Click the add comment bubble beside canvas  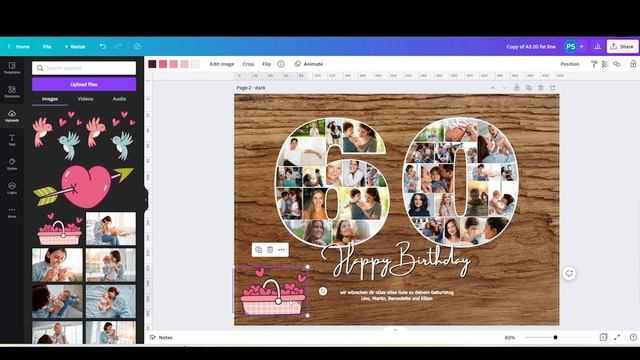(x=569, y=273)
